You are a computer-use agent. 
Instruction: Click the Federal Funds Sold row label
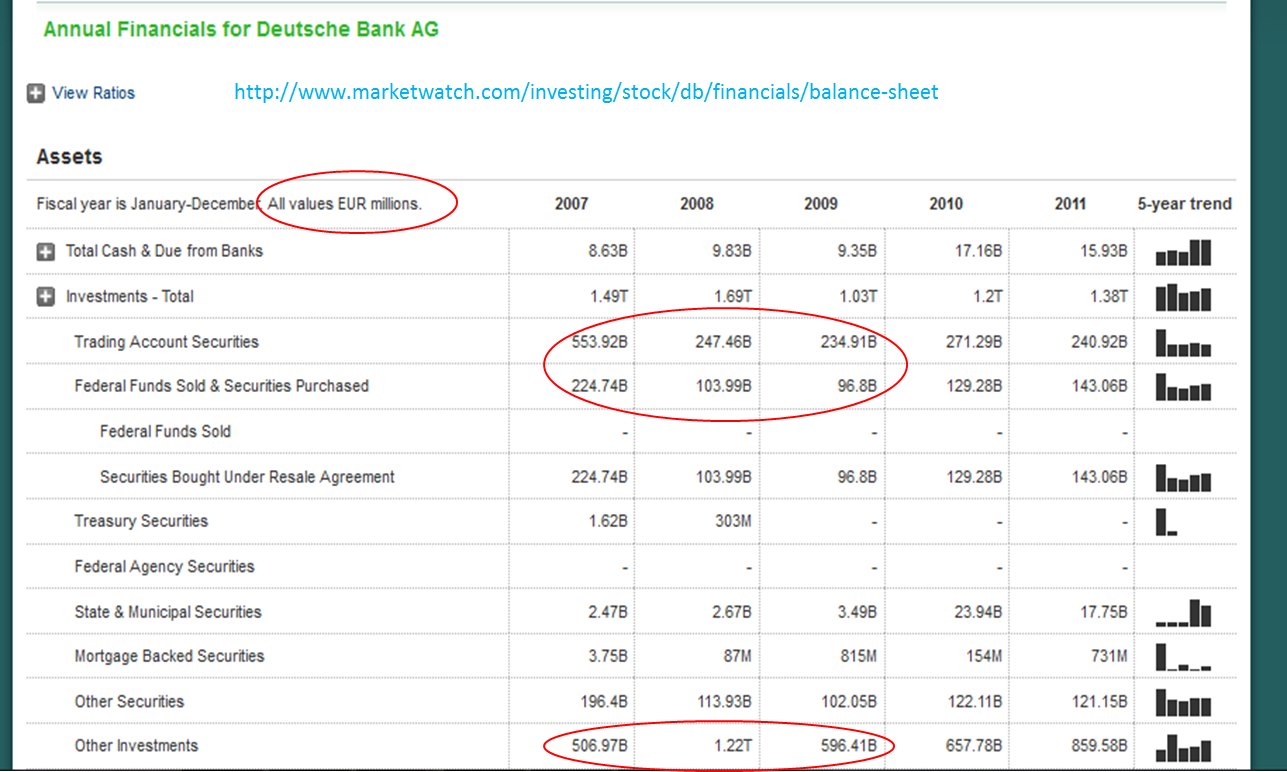pyautogui.click(x=165, y=432)
